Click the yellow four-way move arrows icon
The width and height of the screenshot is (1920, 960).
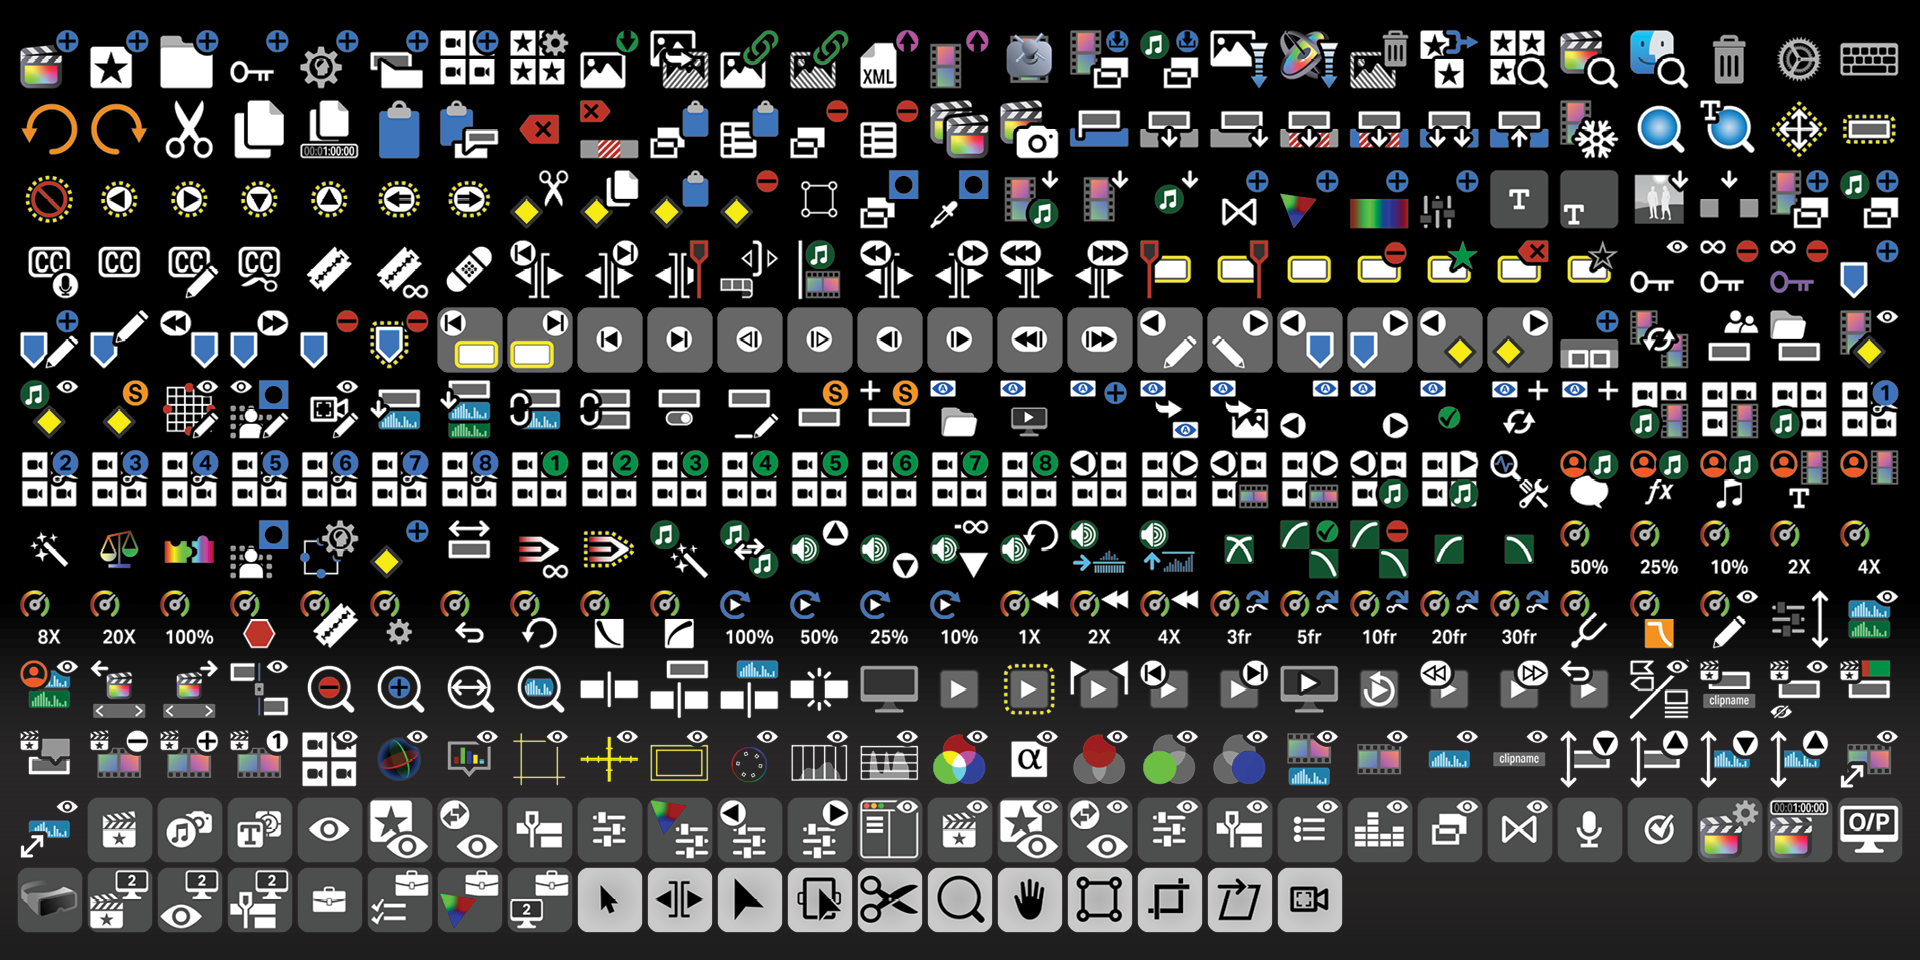click(x=1798, y=130)
